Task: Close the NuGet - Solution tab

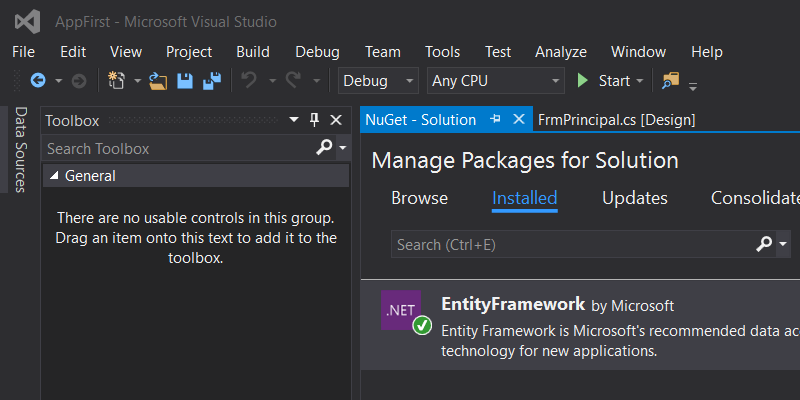Action: click(x=518, y=119)
